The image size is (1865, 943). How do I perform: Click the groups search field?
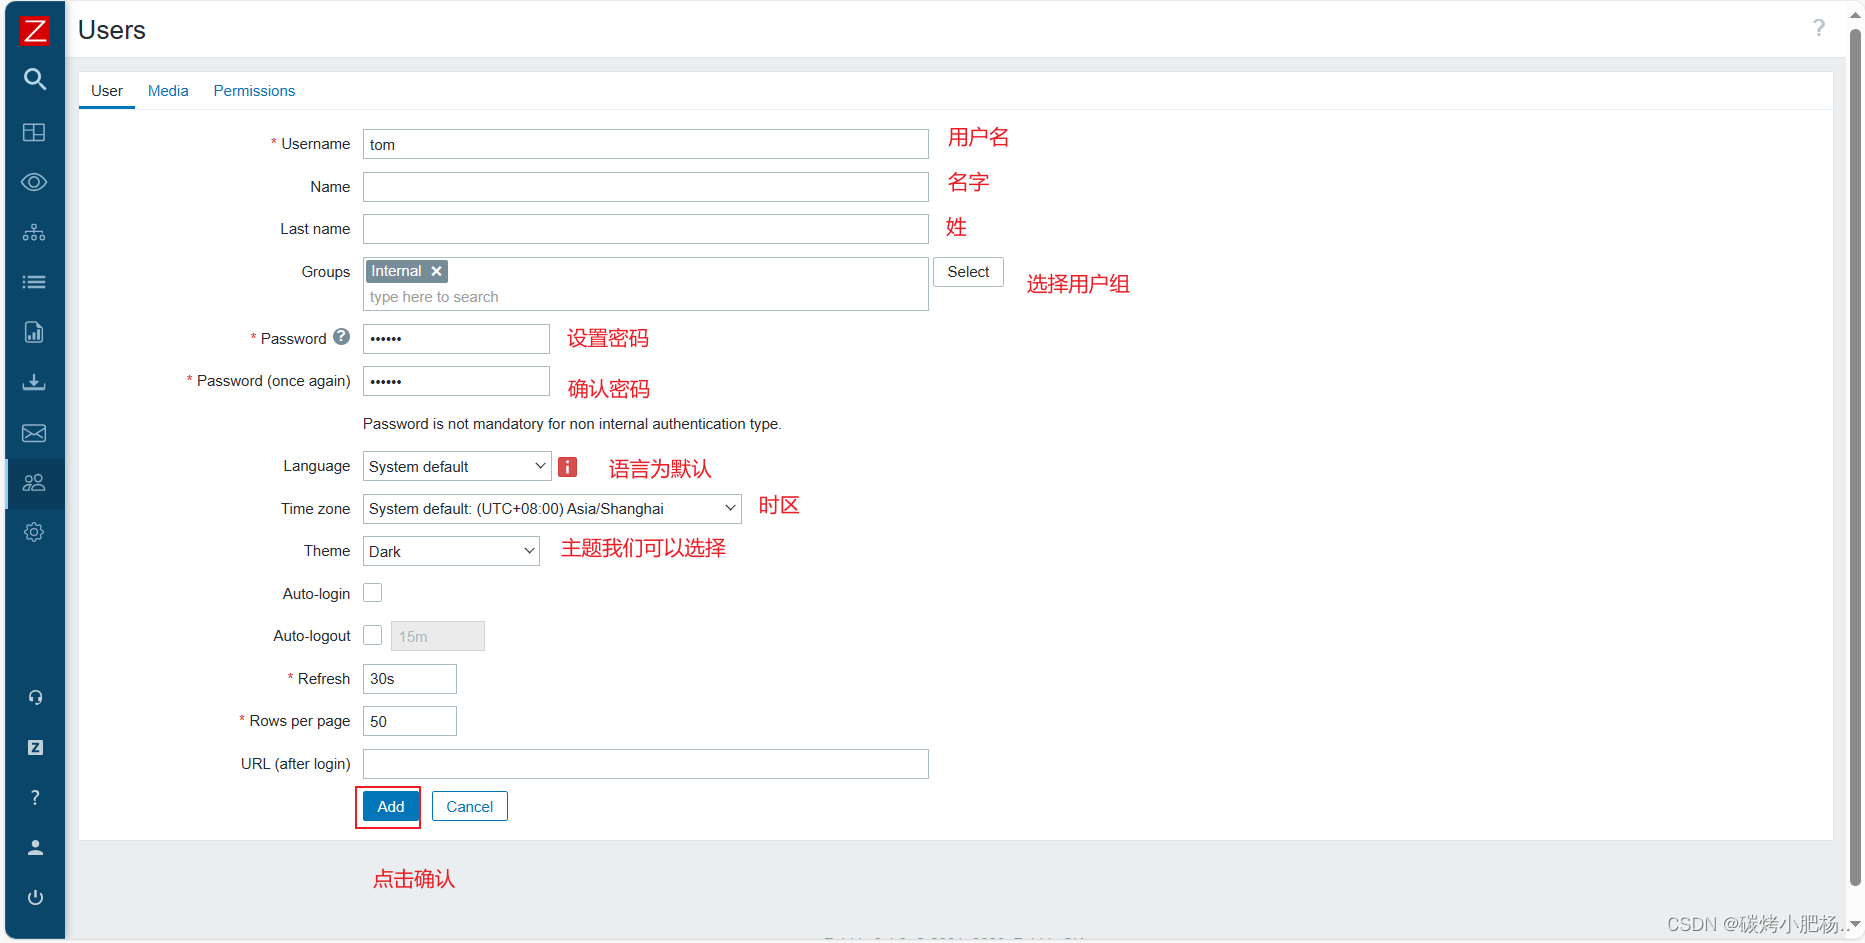point(646,297)
